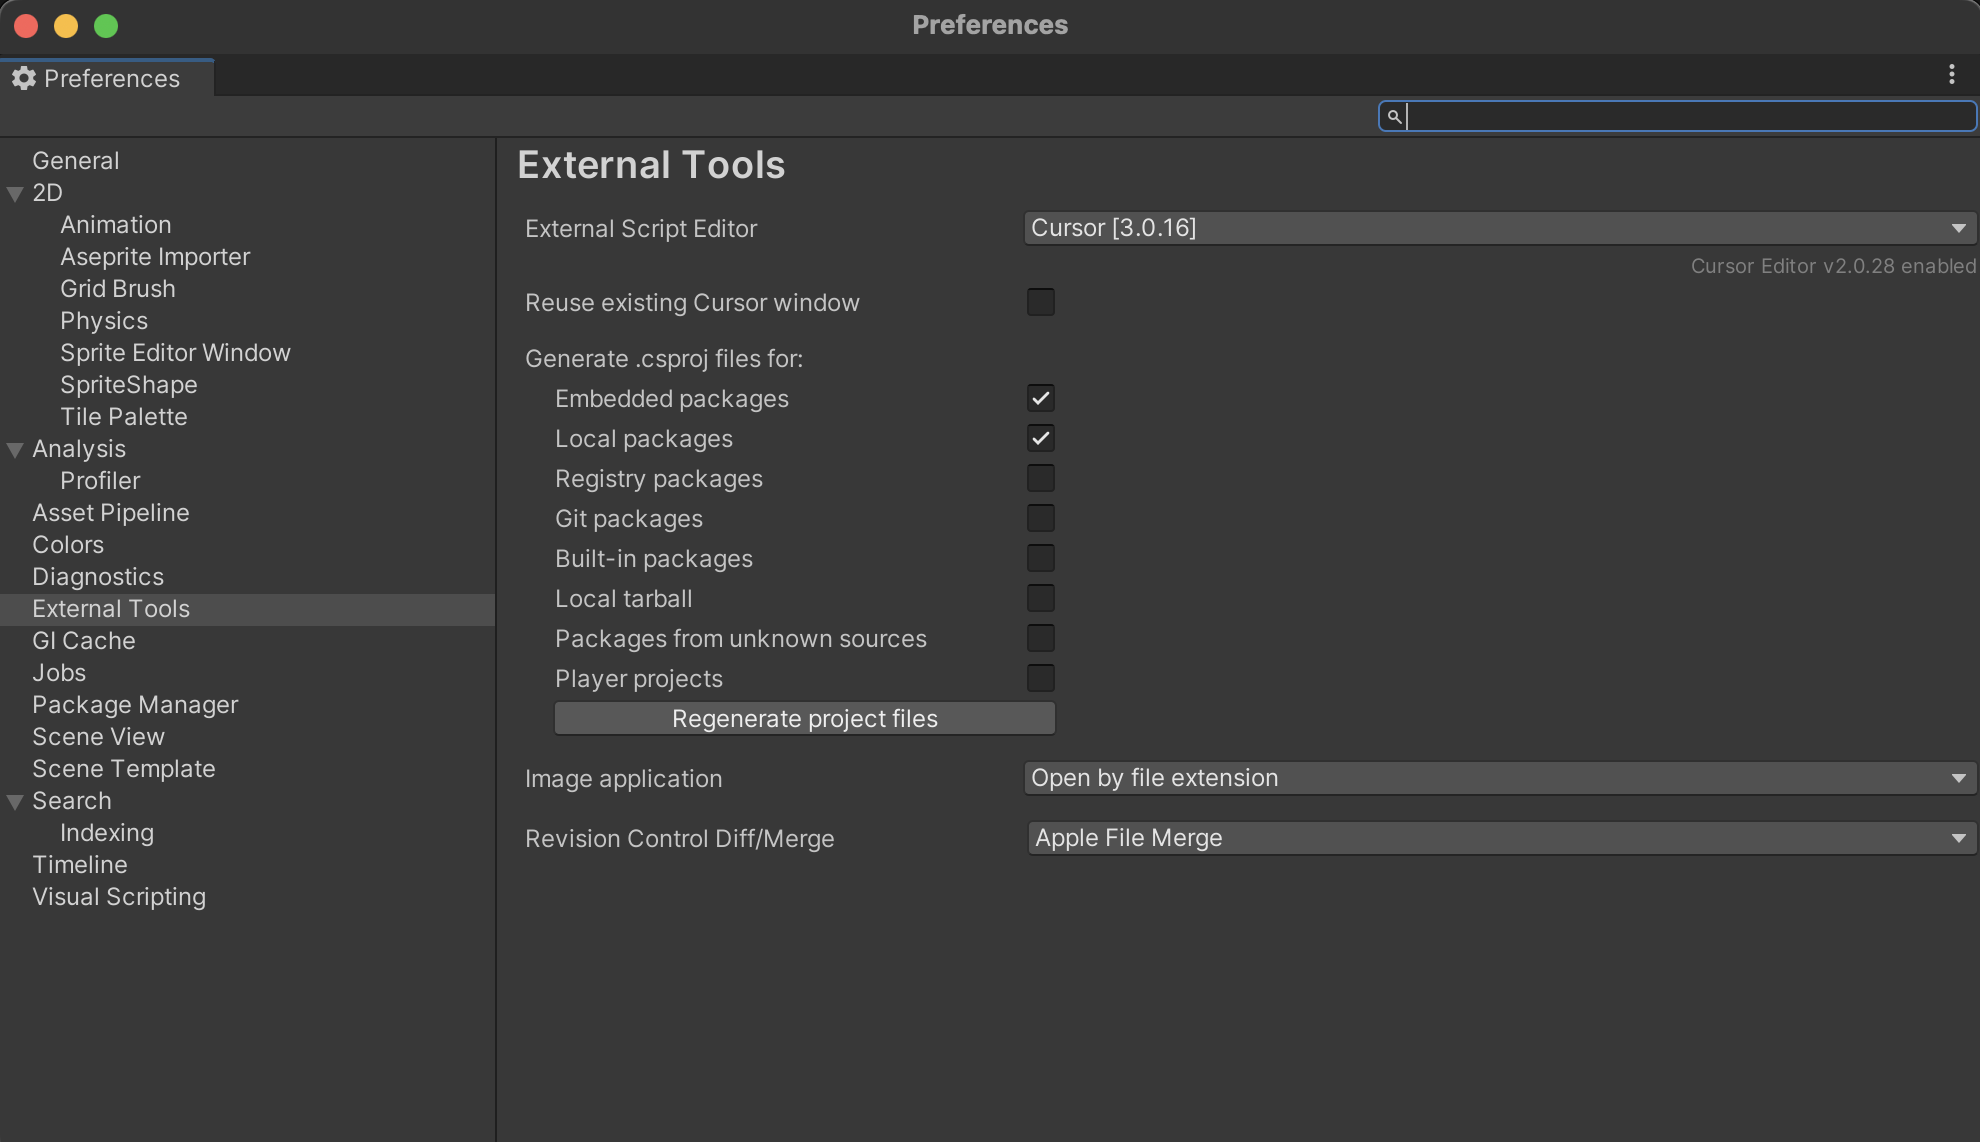Open Colors preferences
1980x1142 pixels.
68,544
